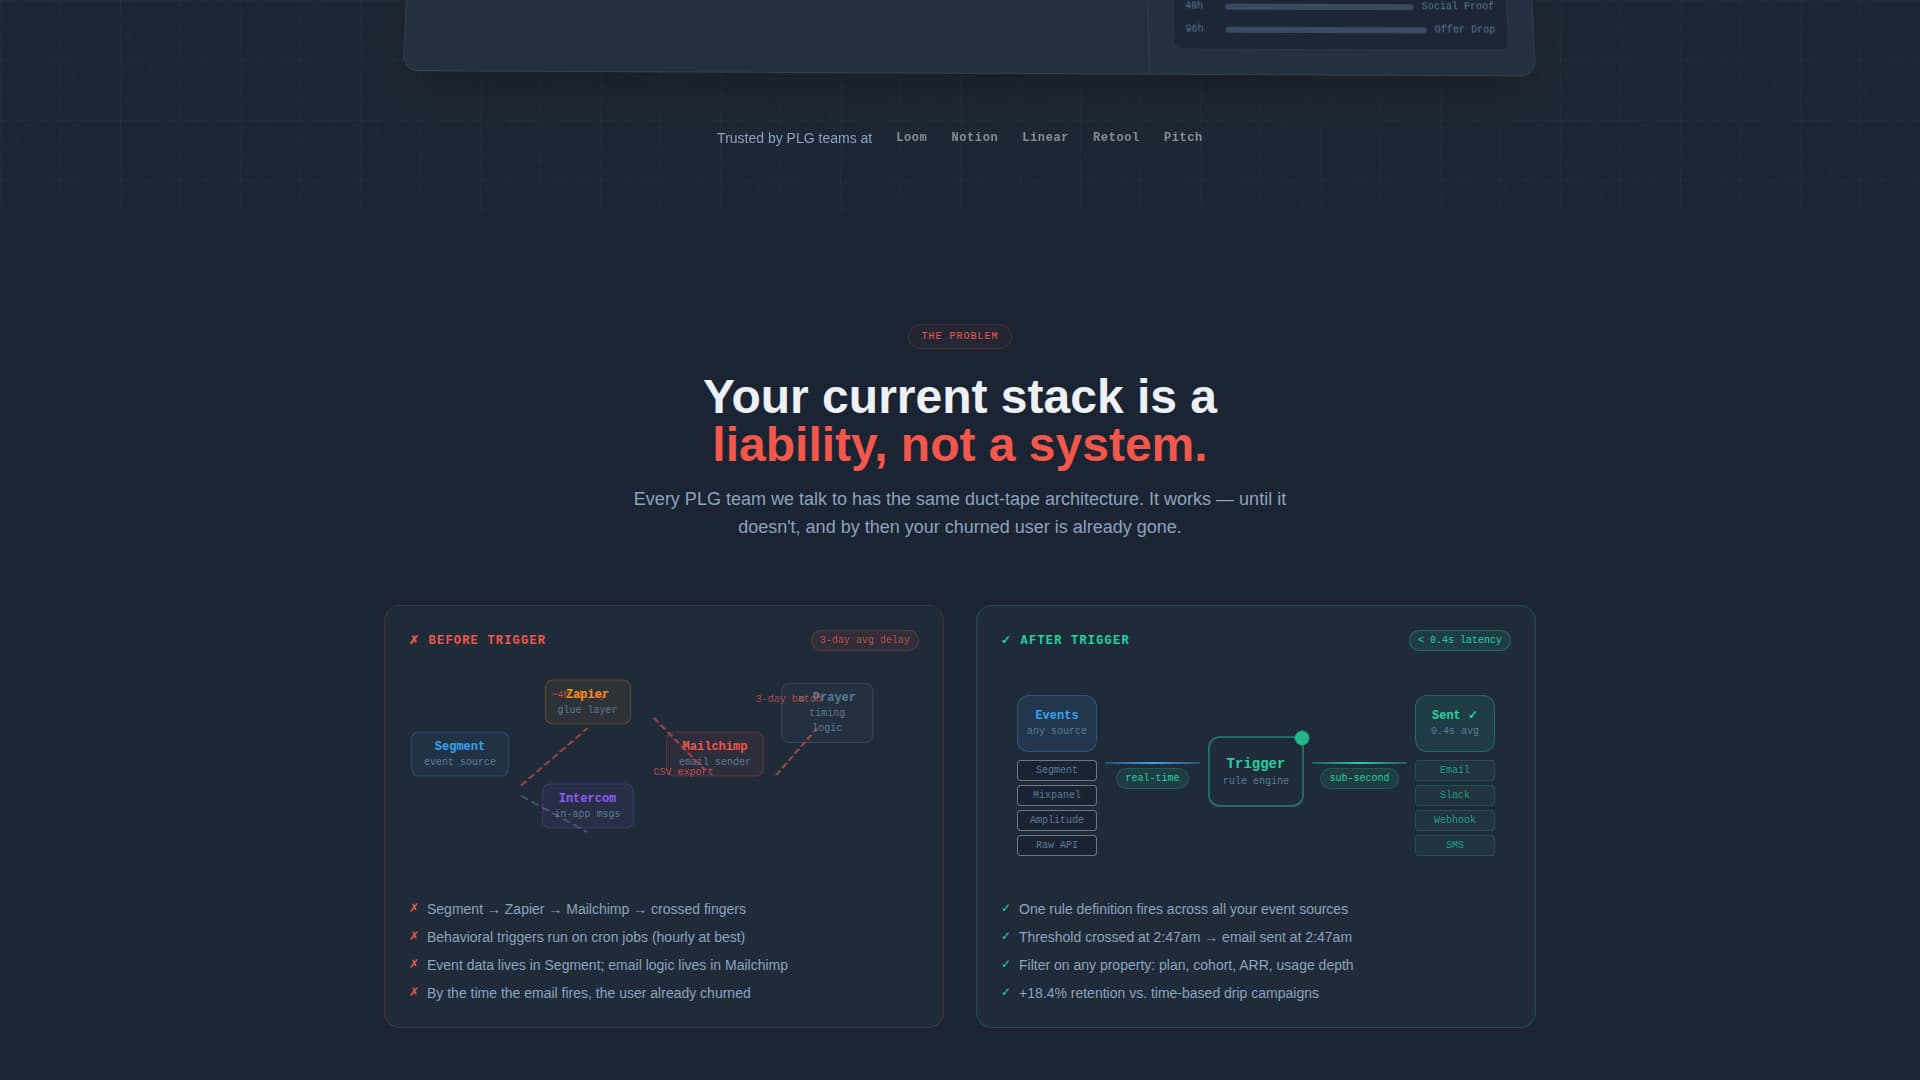Select the Zapier glue layer node
1920x1080 pixels.
tap(587, 701)
